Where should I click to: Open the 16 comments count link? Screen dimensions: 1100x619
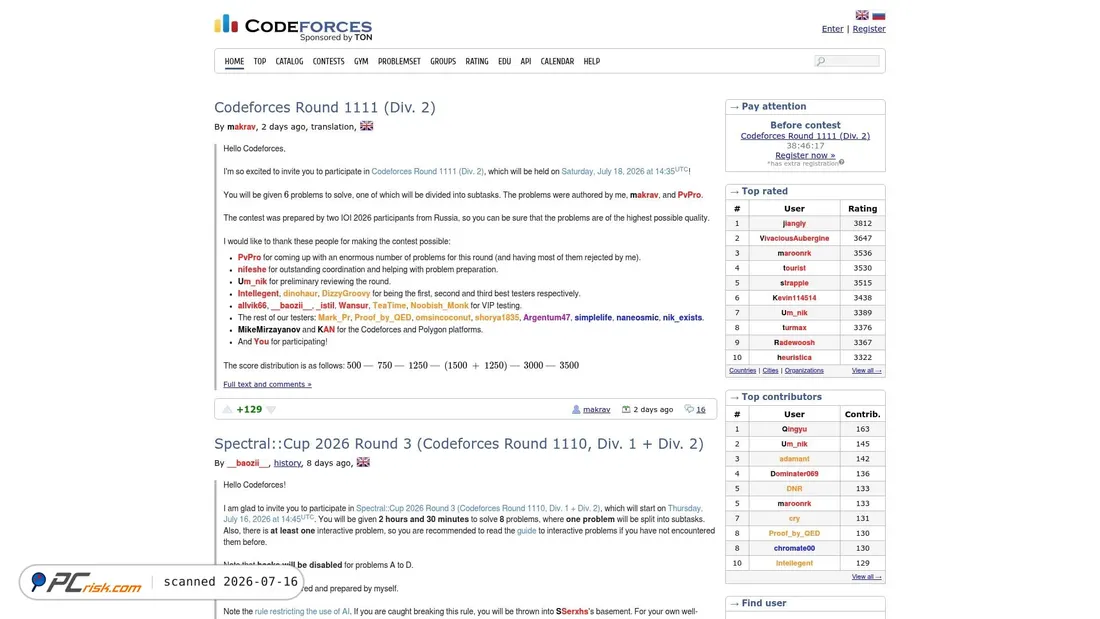pyautogui.click(x=700, y=409)
